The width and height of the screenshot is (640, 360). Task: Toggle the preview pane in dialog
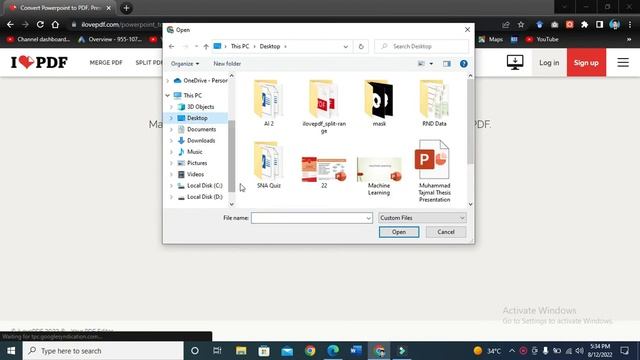(x=447, y=64)
